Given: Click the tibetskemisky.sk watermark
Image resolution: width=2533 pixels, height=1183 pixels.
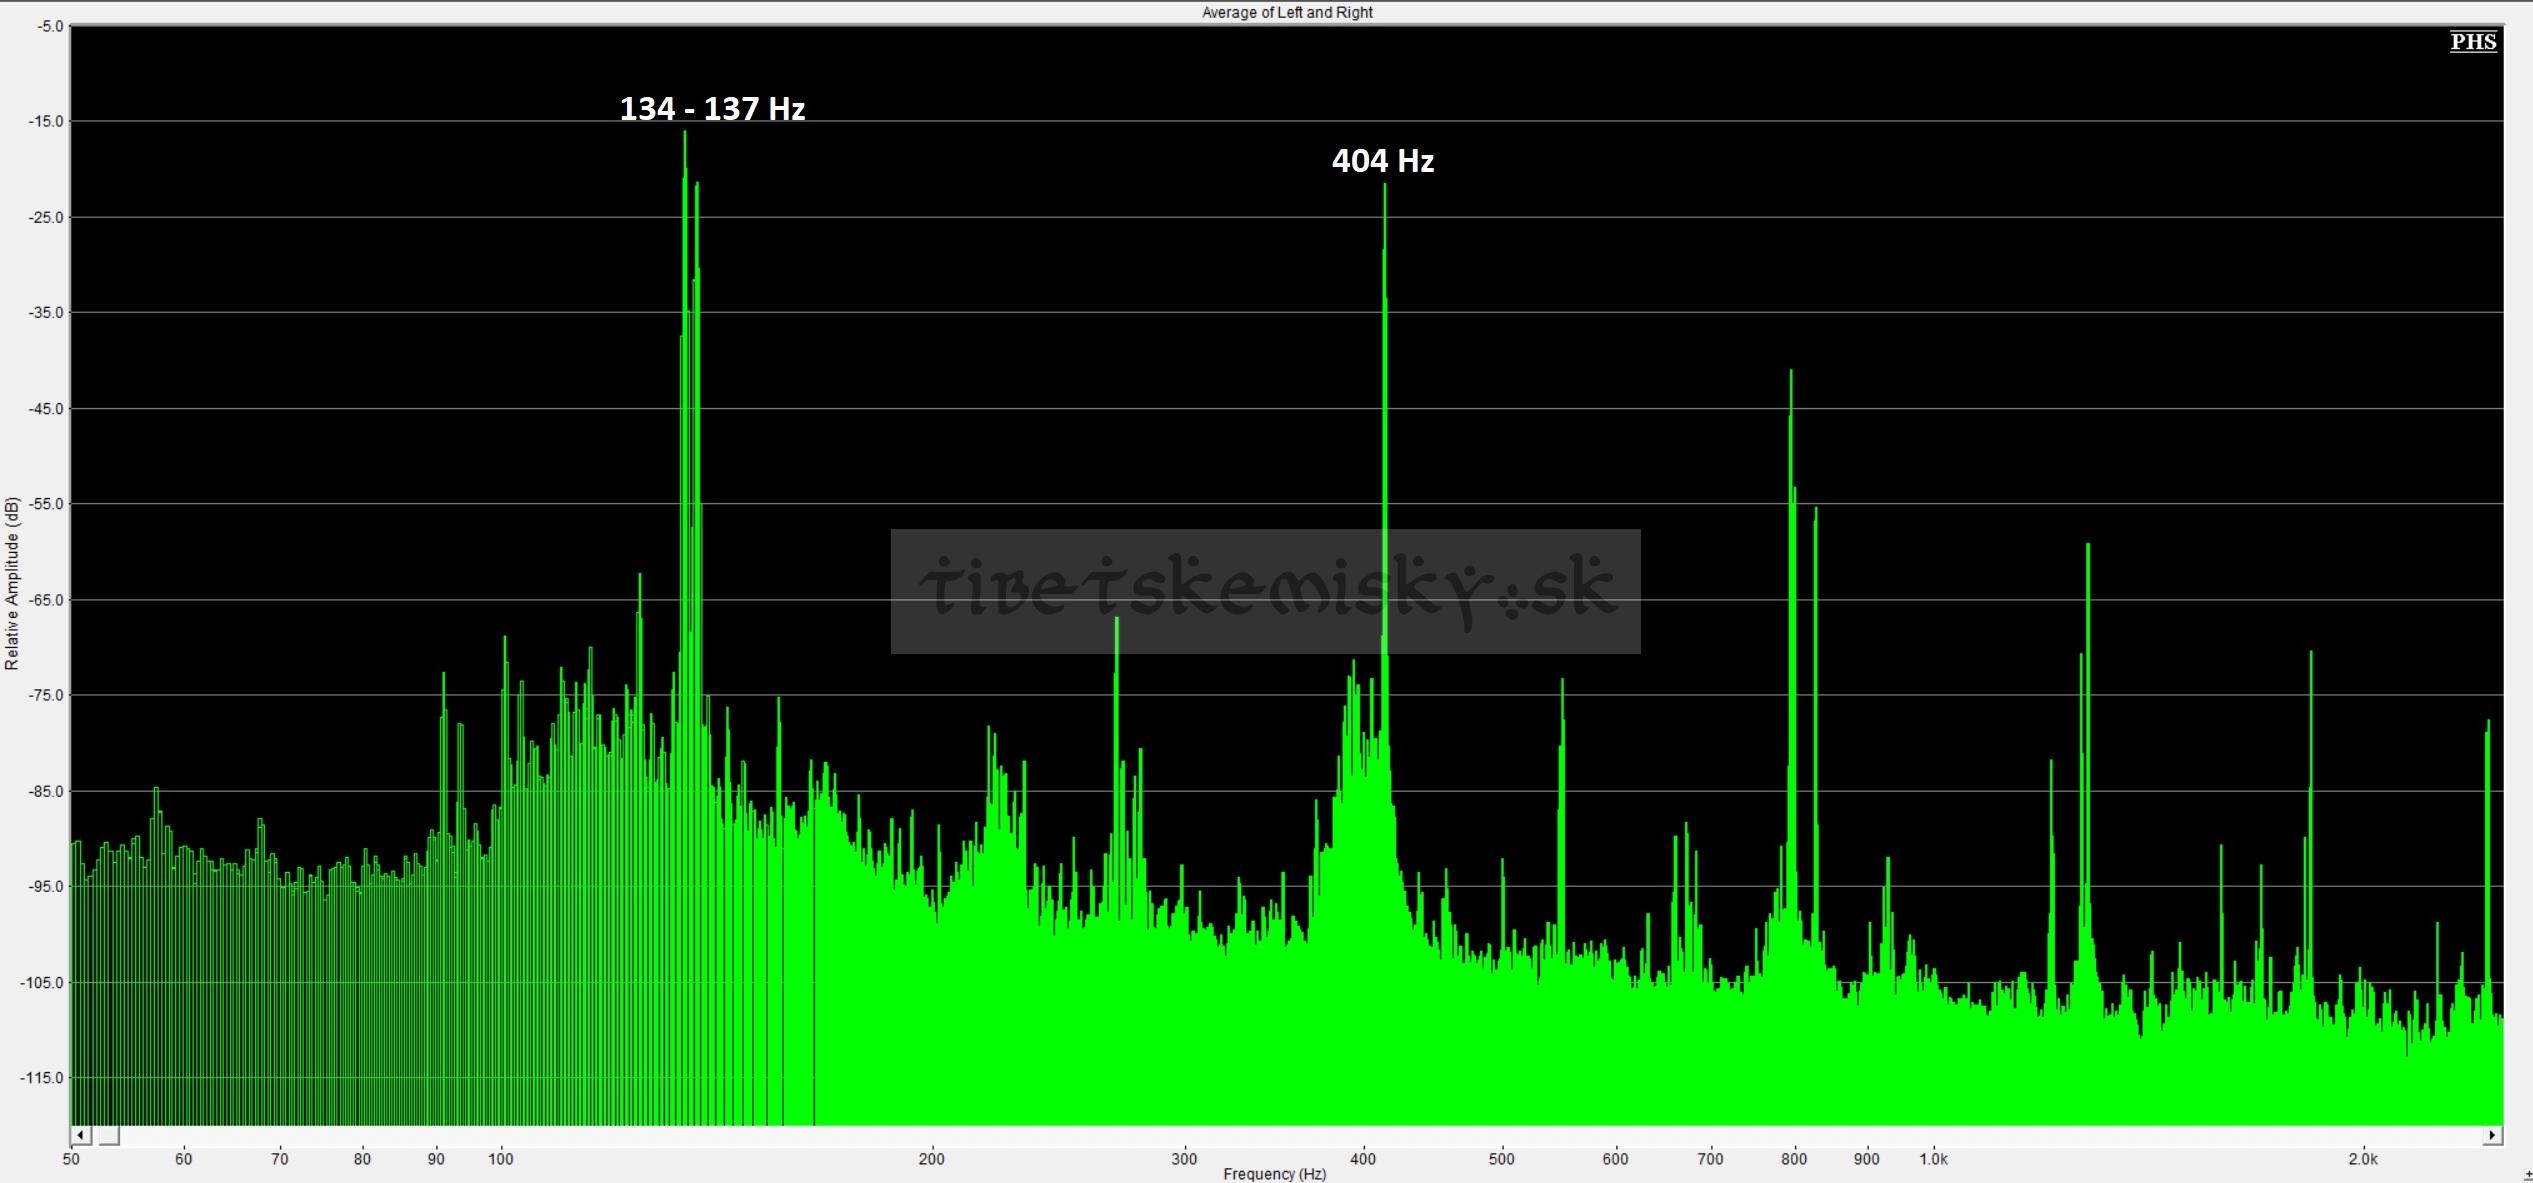Looking at the screenshot, I should click(x=1265, y=591).
